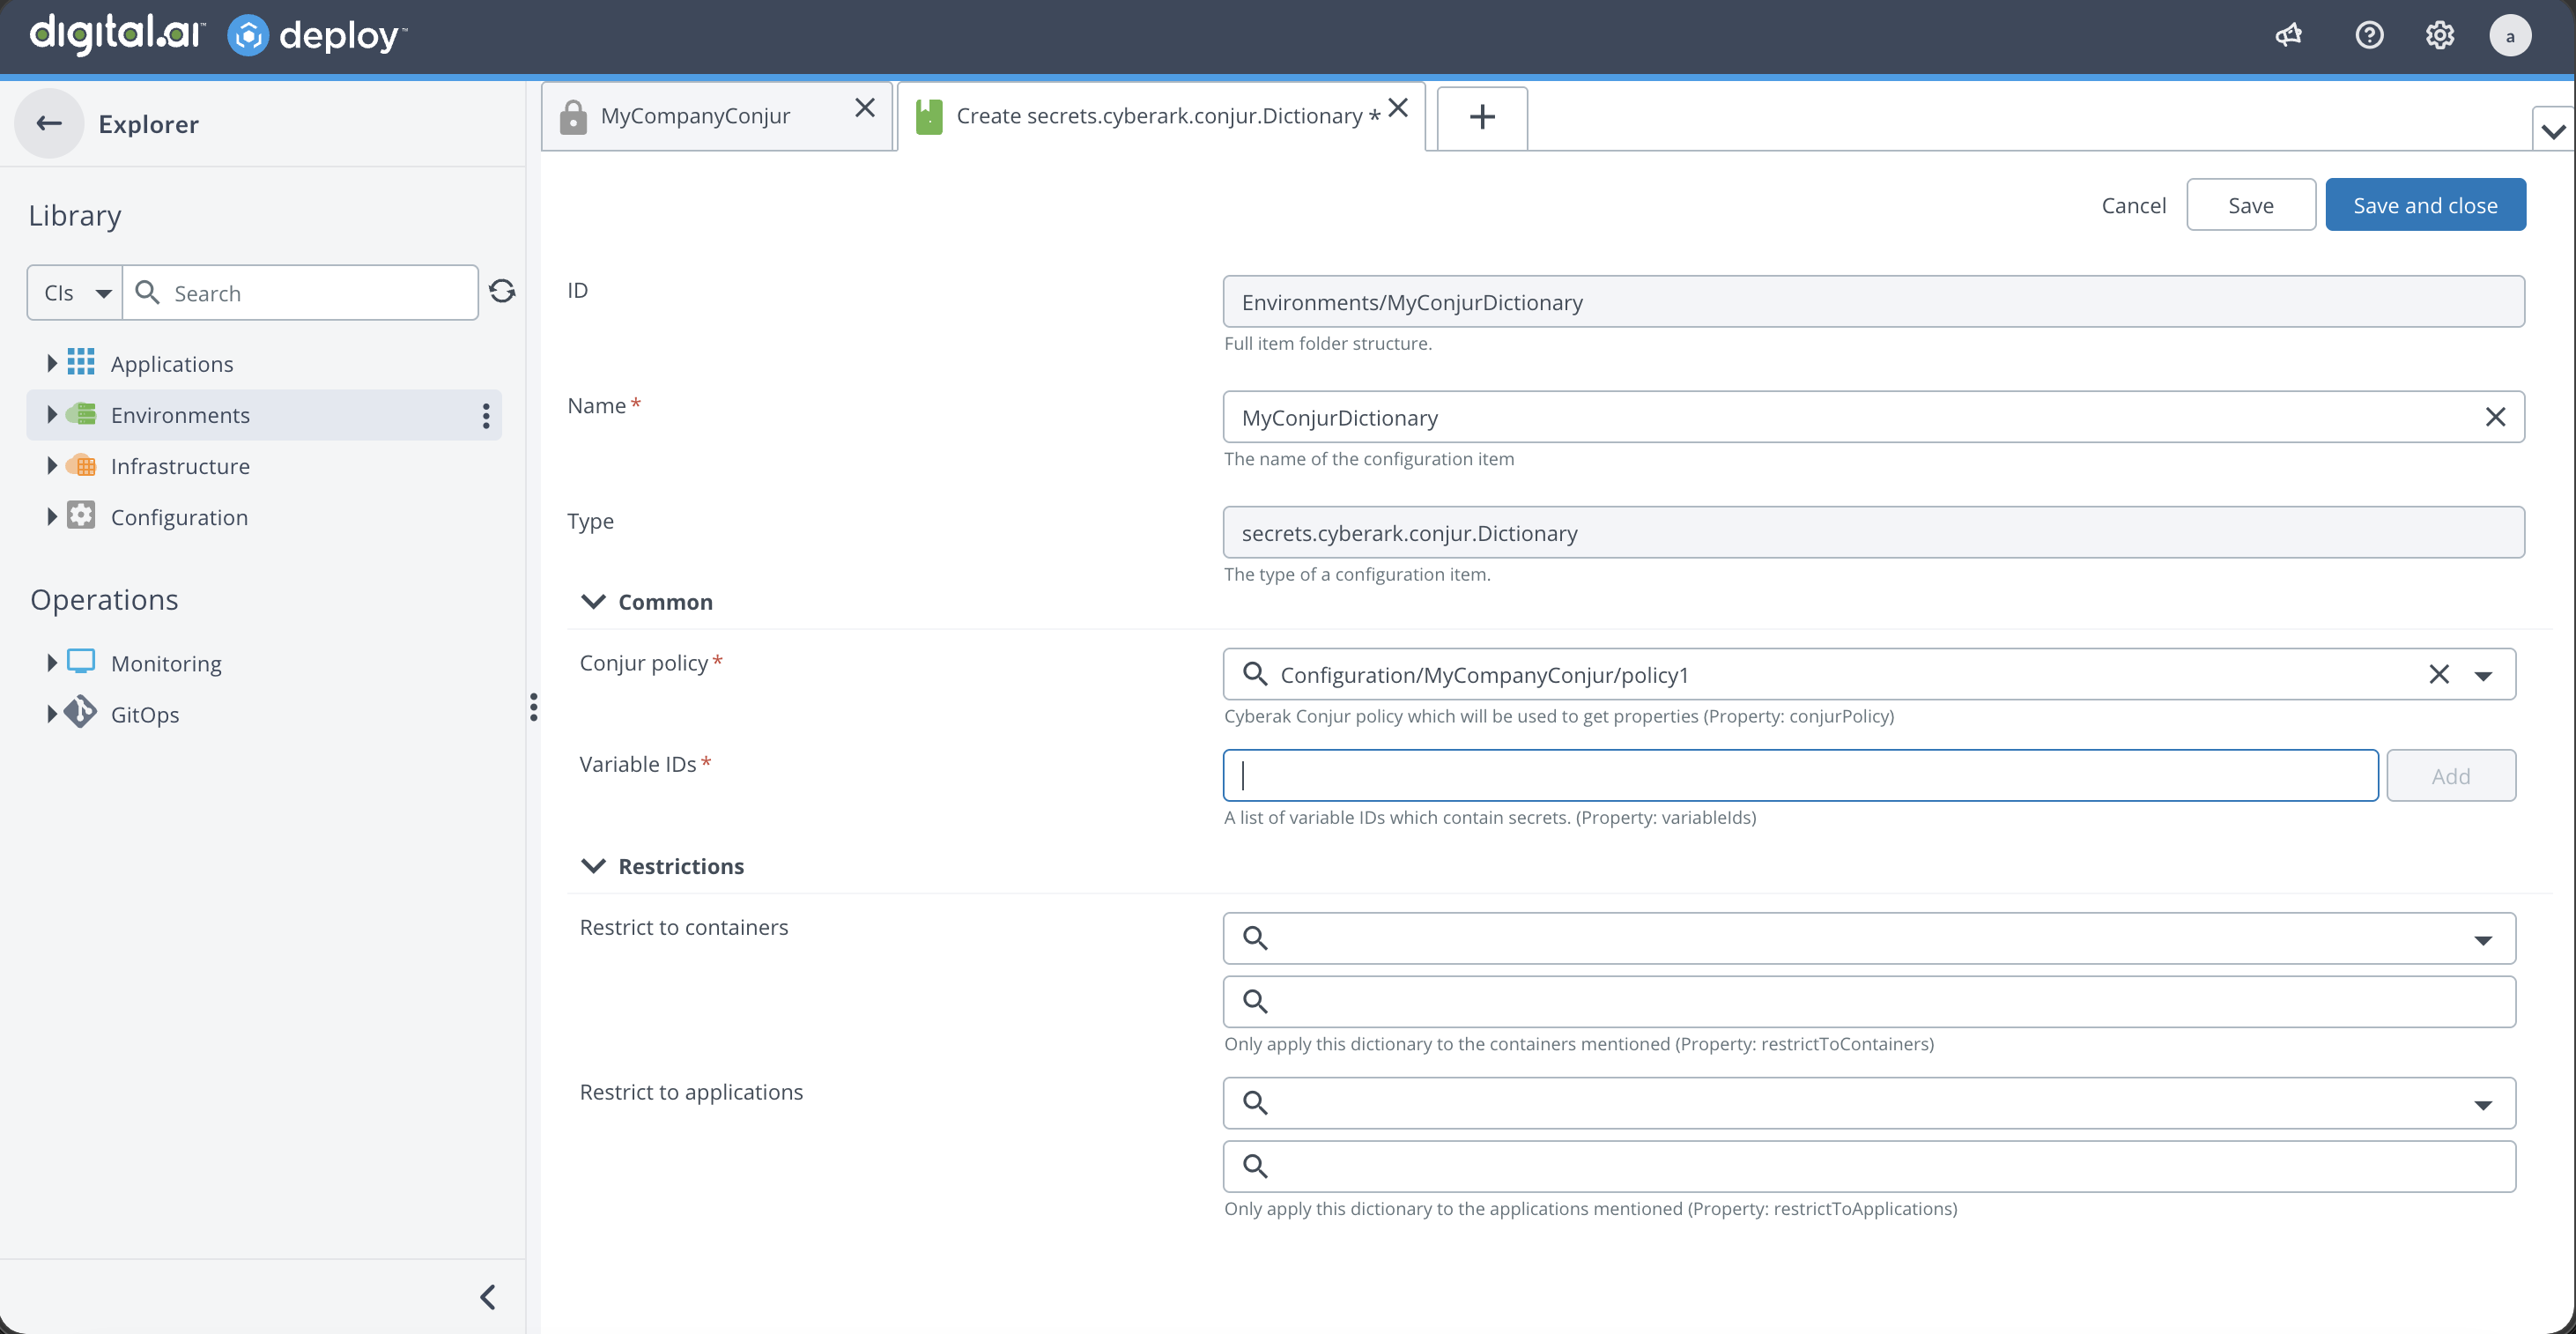Click the Monitoring screen icon

click(x=81, y=661)
